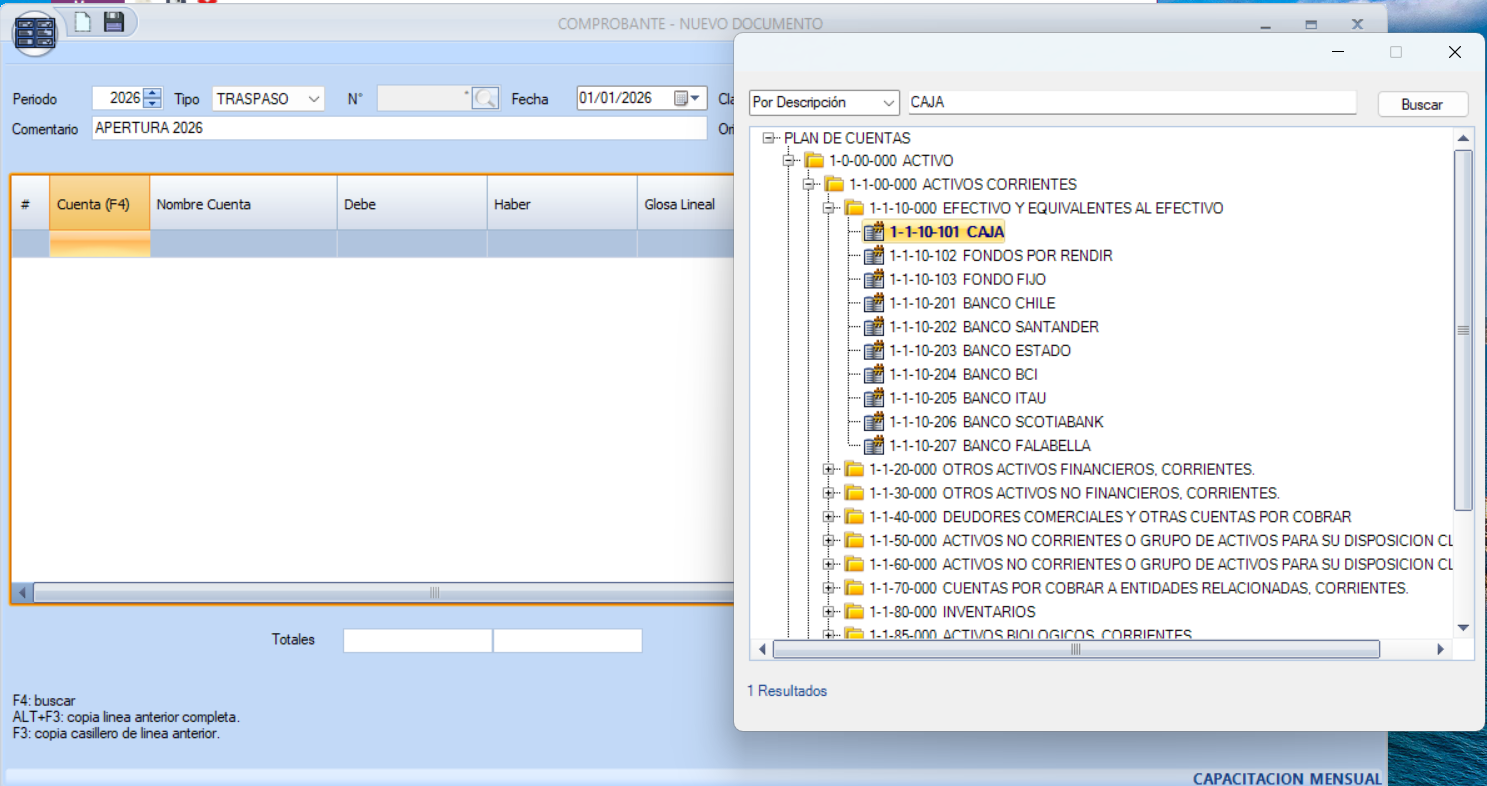Select account icon for 1-1-10-201 BANCO CHILE
Viewport: 1487px width, 786px height.
pyautogui.click(x=873, y=303)
